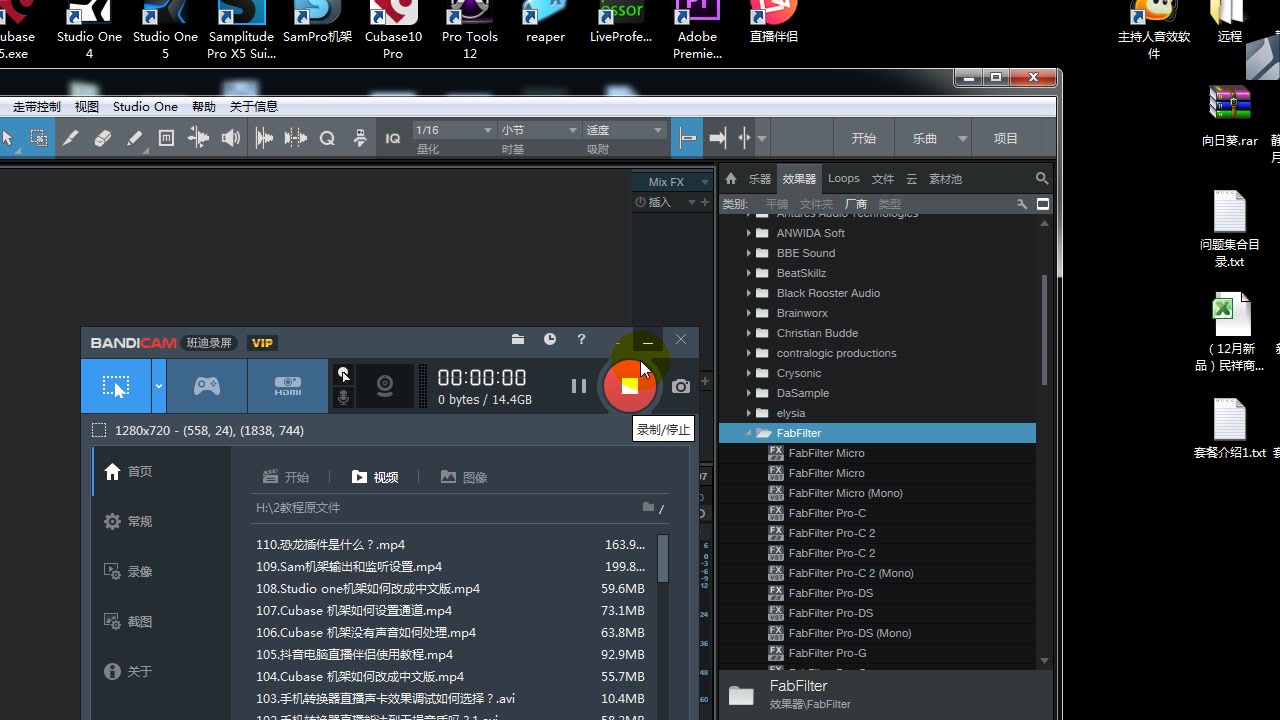Screen dimensions: 1280x720
Task: Open the Bandicam help question mark
Action: [x=581, y=340]
